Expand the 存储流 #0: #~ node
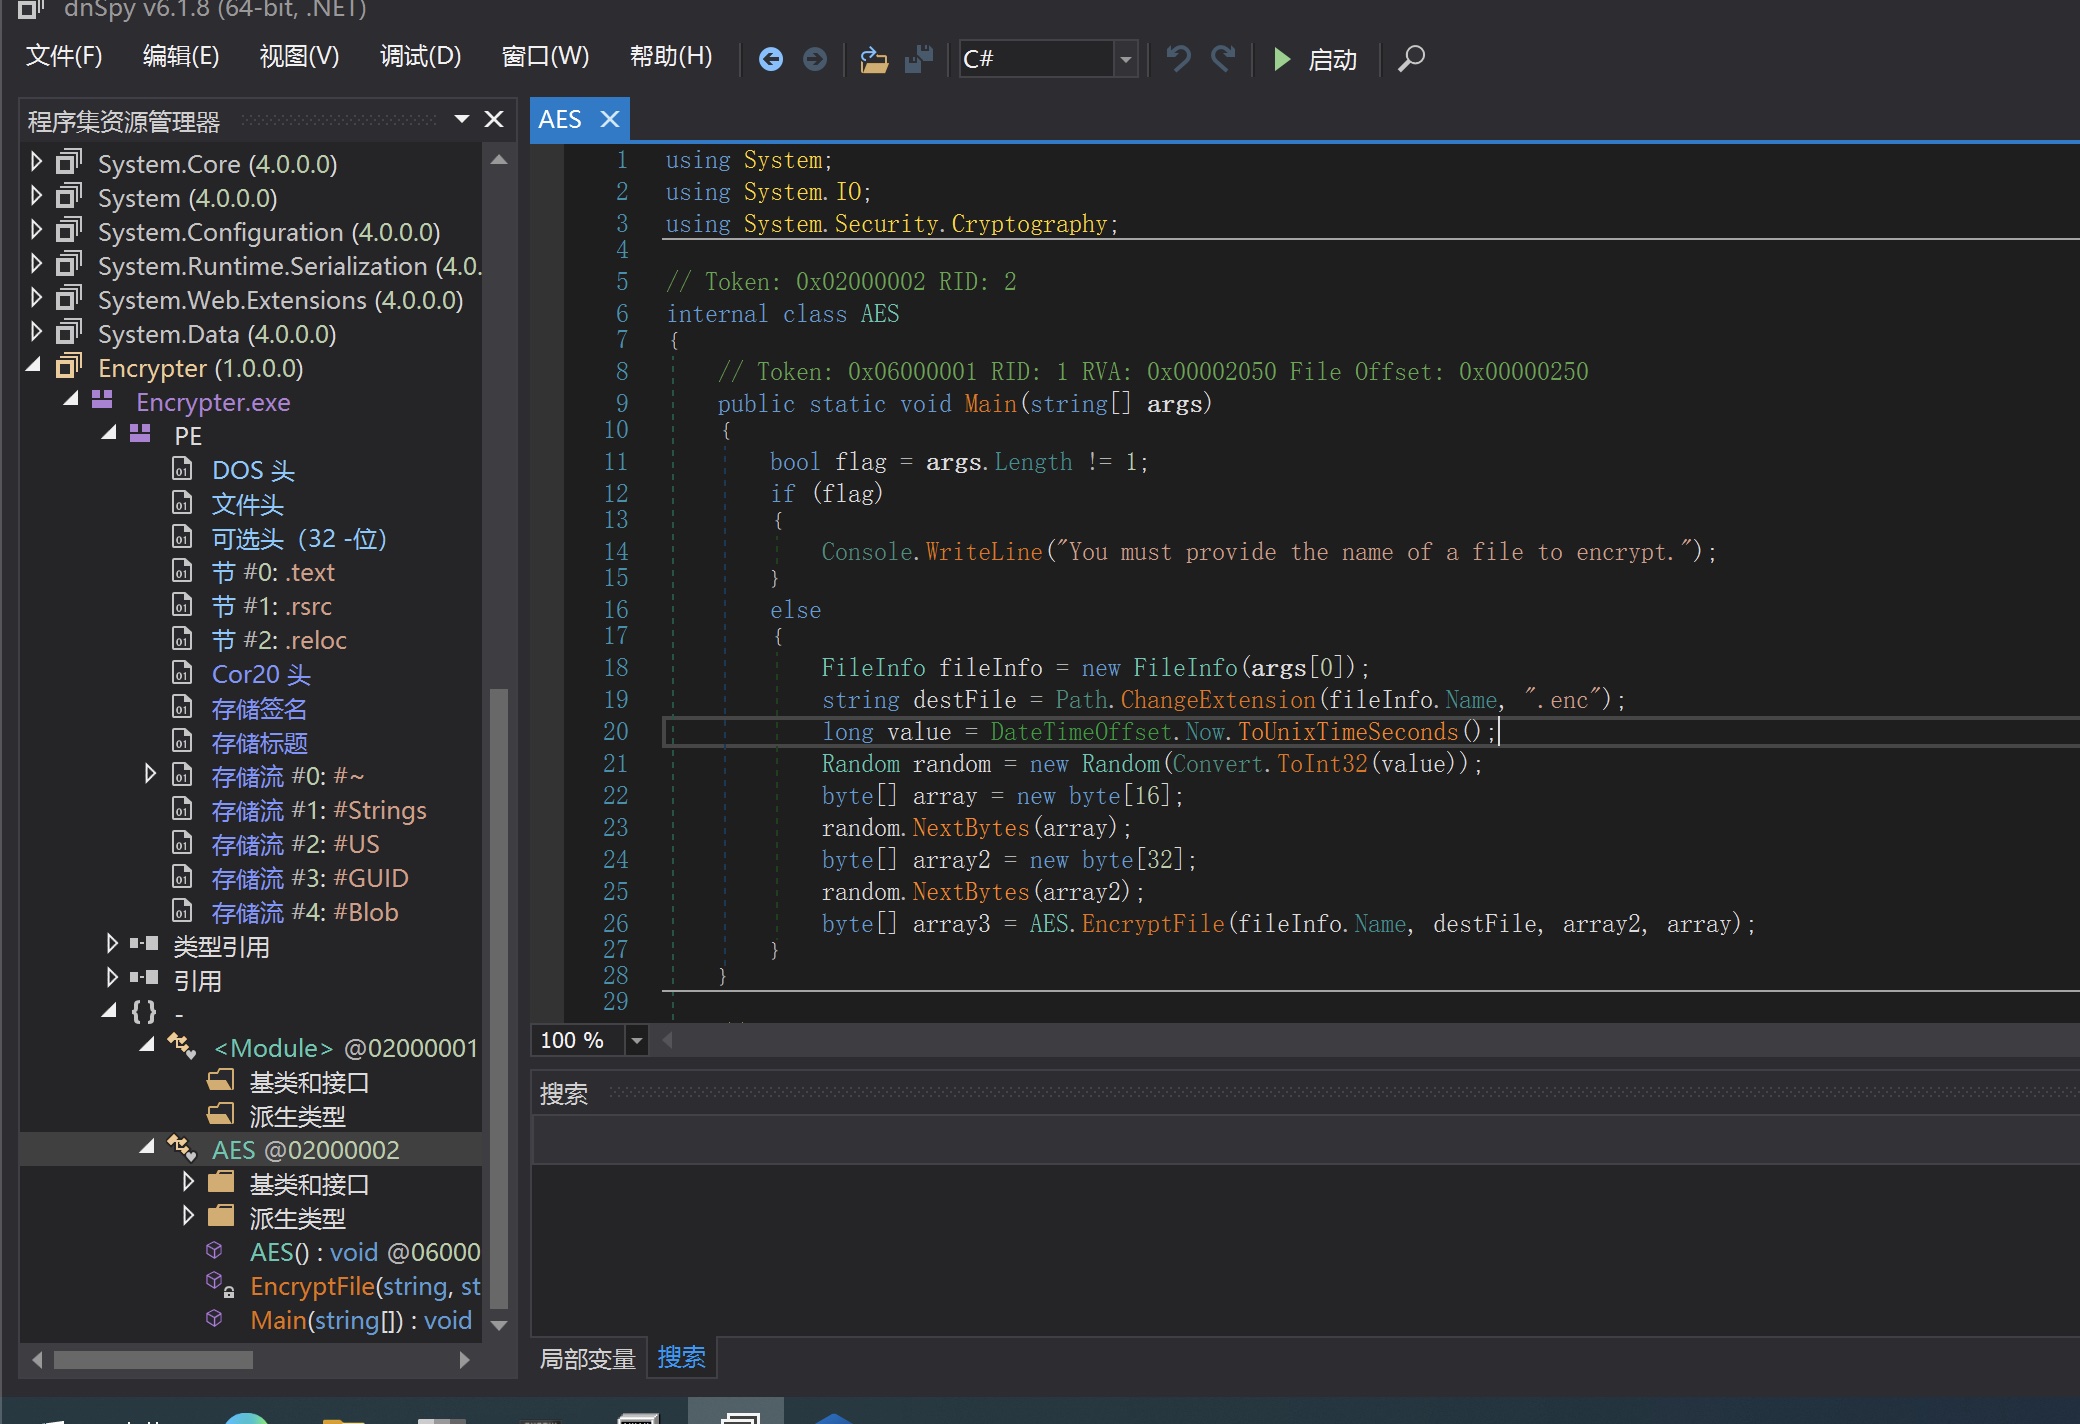 pyautogui.click(x=150, y=774)
